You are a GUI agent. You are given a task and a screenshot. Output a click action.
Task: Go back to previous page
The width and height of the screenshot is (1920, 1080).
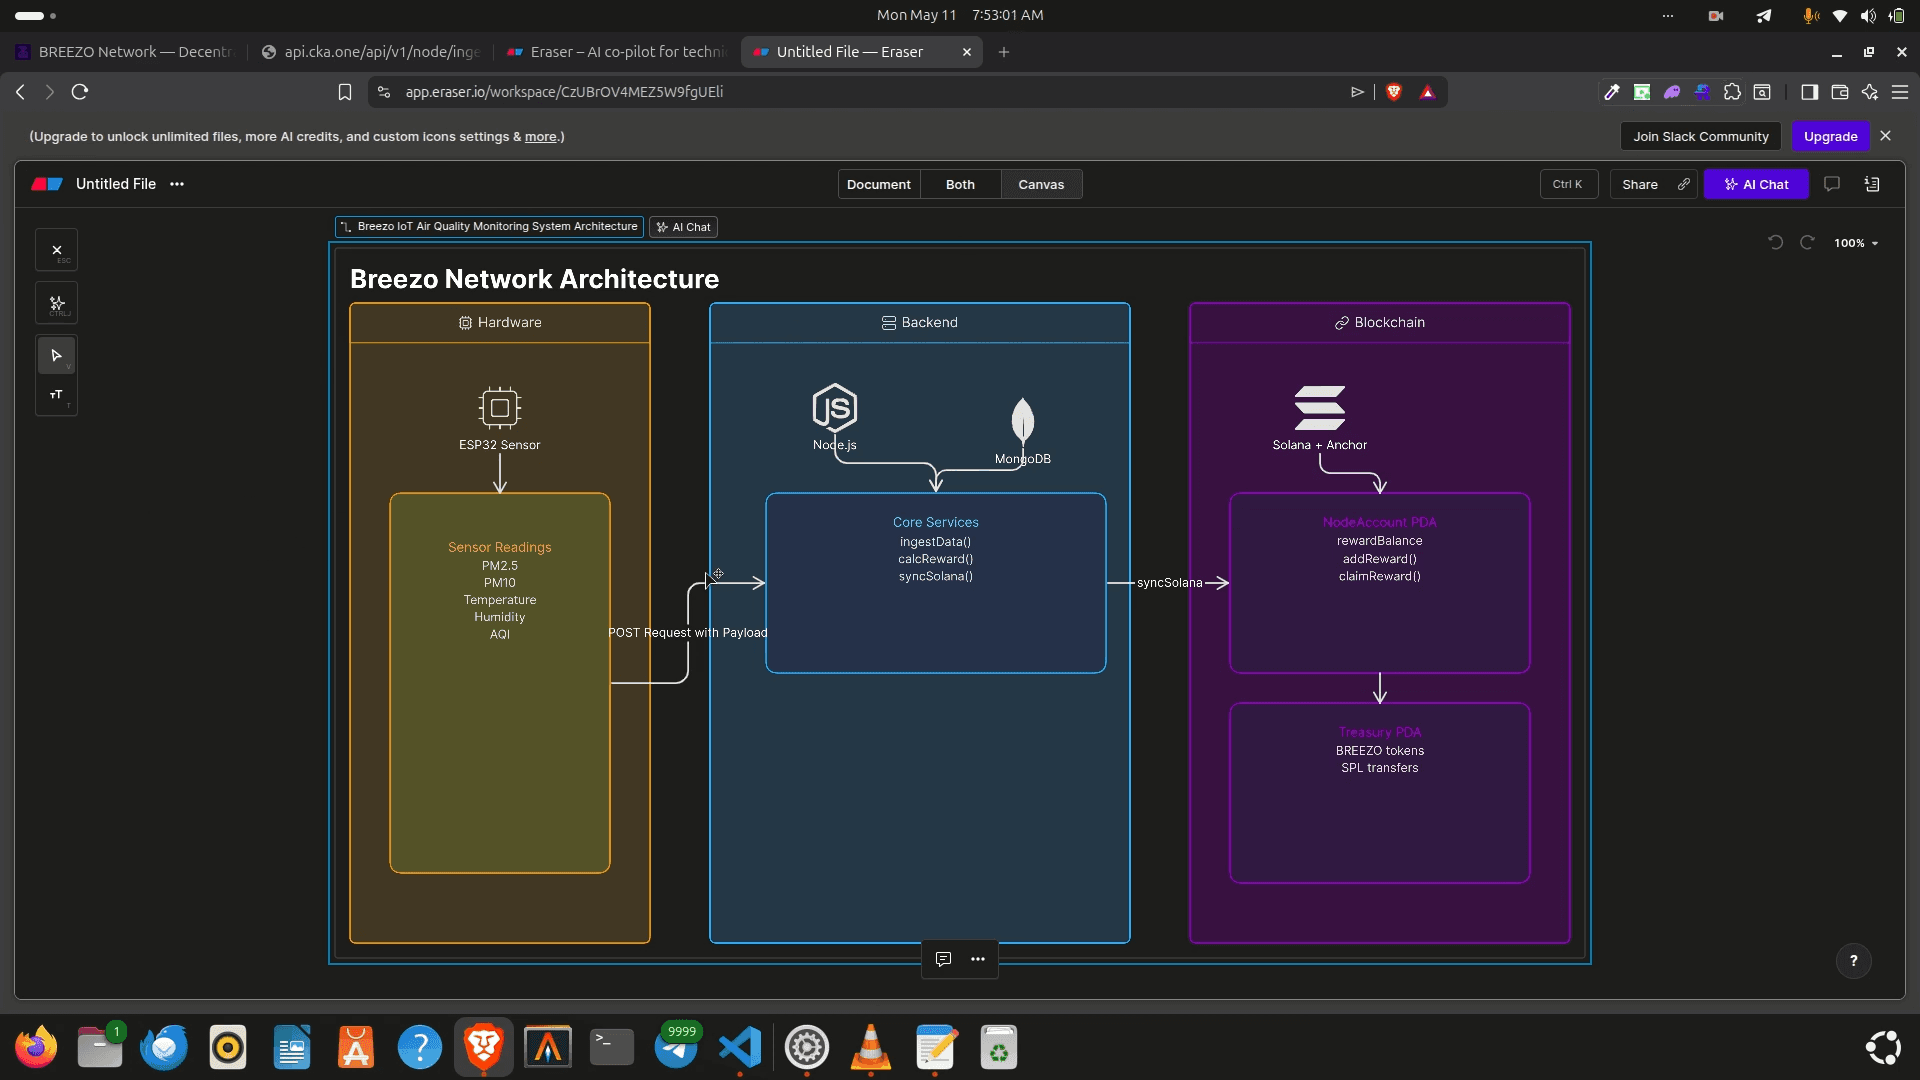pyautogui.click(x=20, y=92)
